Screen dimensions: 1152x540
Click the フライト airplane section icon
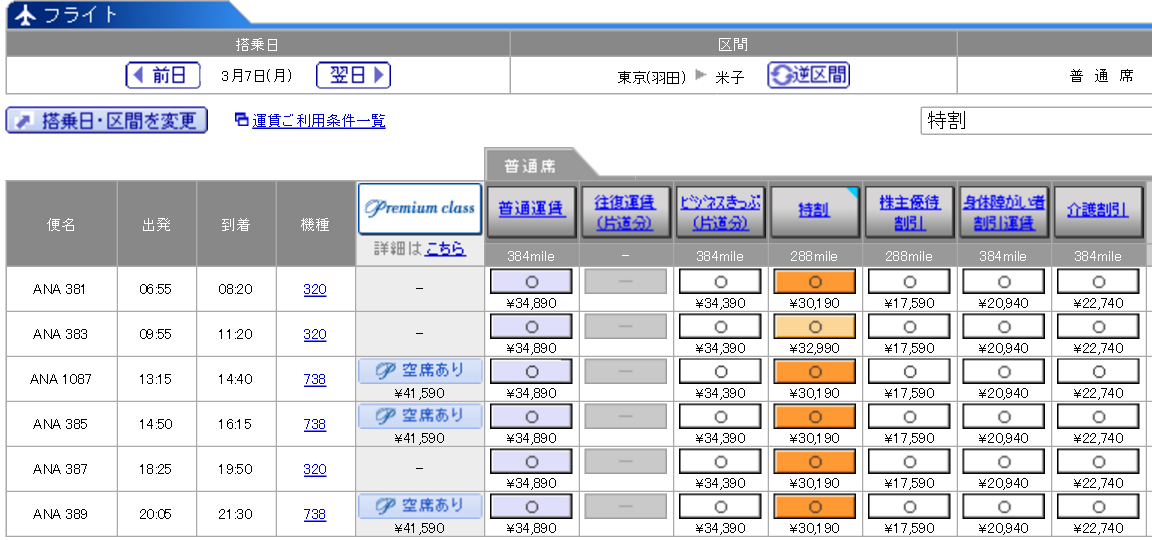tap(26, 15)
